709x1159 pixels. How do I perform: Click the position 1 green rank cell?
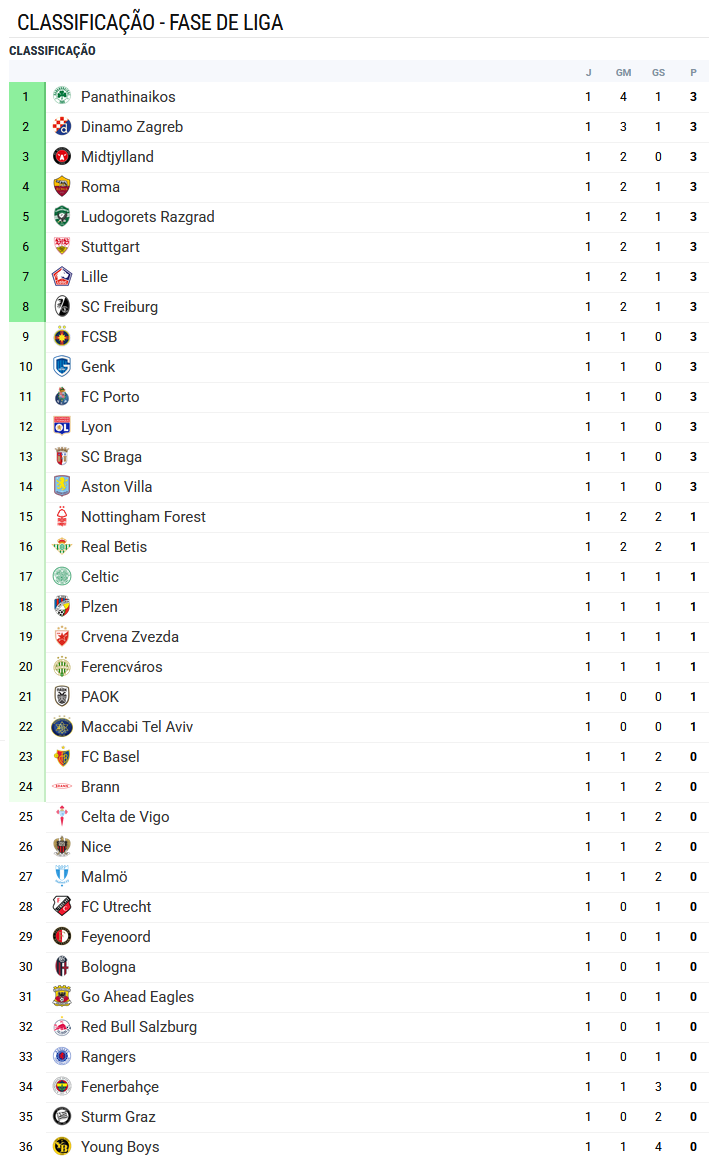(x=26, y=97)
